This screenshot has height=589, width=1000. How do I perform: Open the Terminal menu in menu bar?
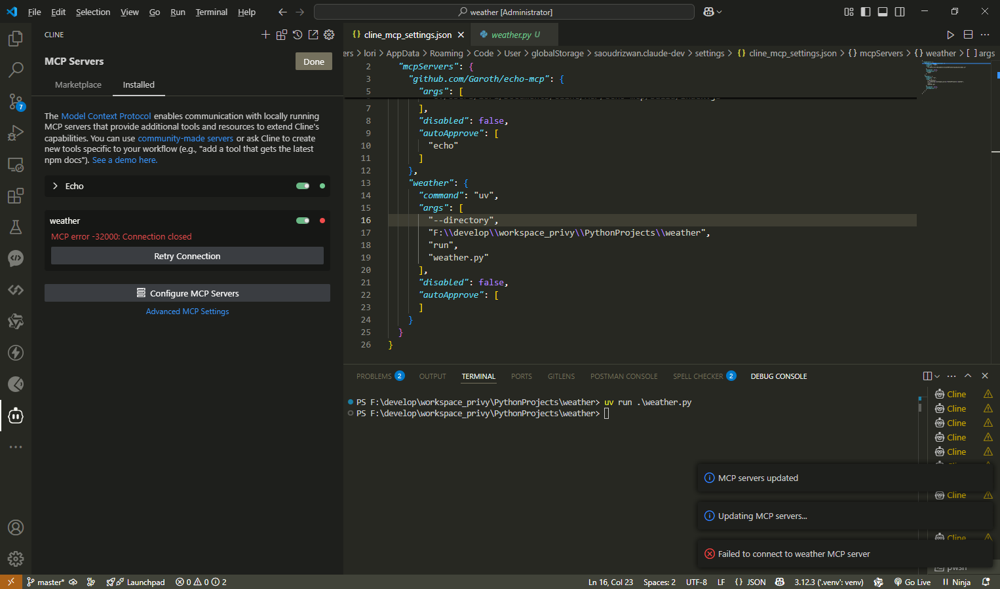tap(211, 12)
